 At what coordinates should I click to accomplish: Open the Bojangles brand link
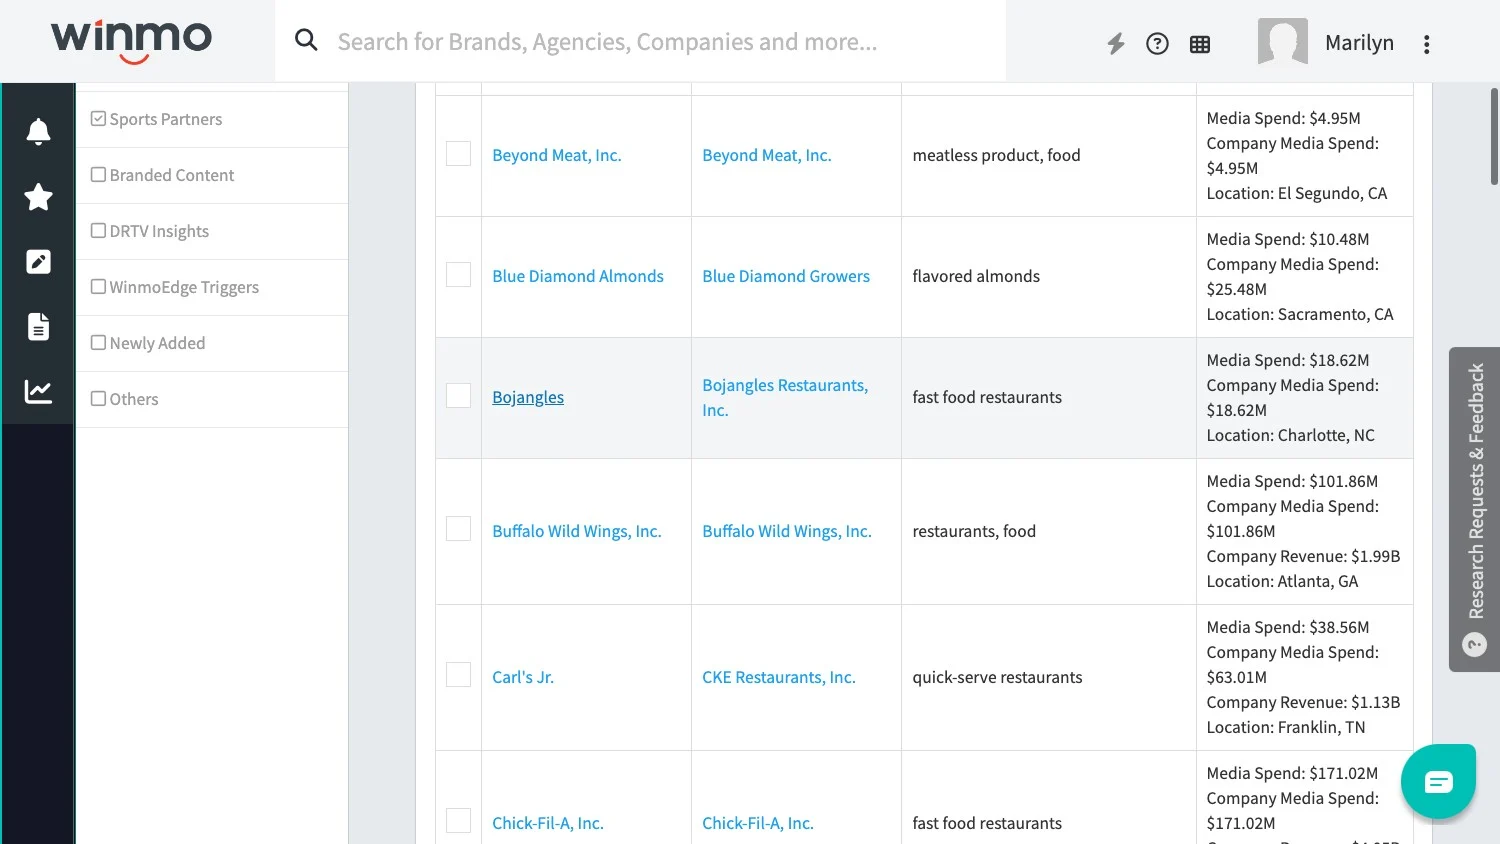(x=528, y=397)
